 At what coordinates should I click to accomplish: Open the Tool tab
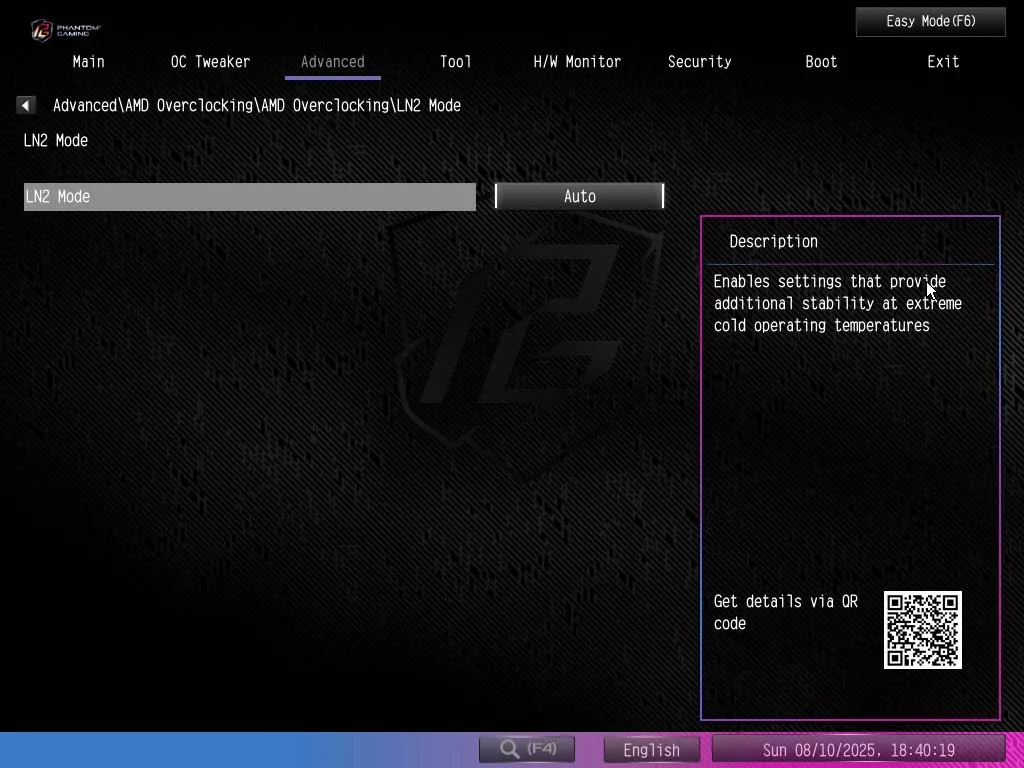(x=455, y=62)
